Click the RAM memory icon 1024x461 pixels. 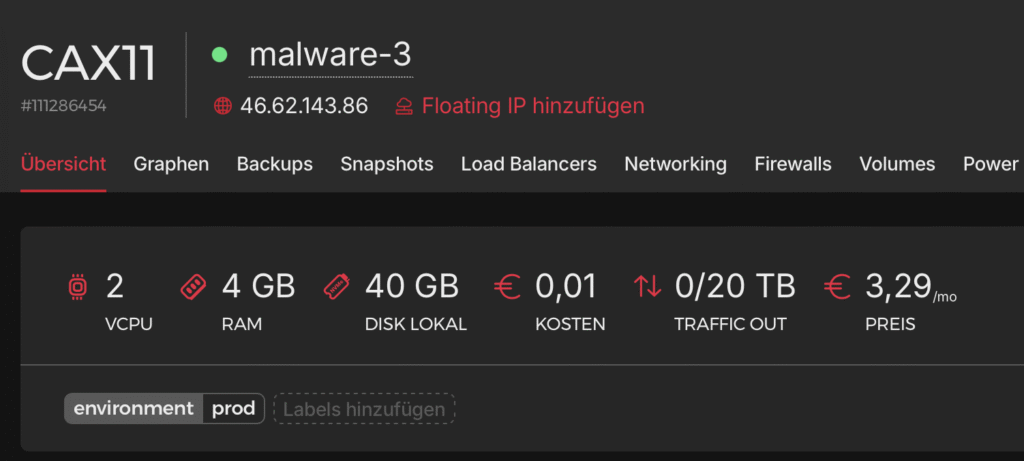[192, 288]
